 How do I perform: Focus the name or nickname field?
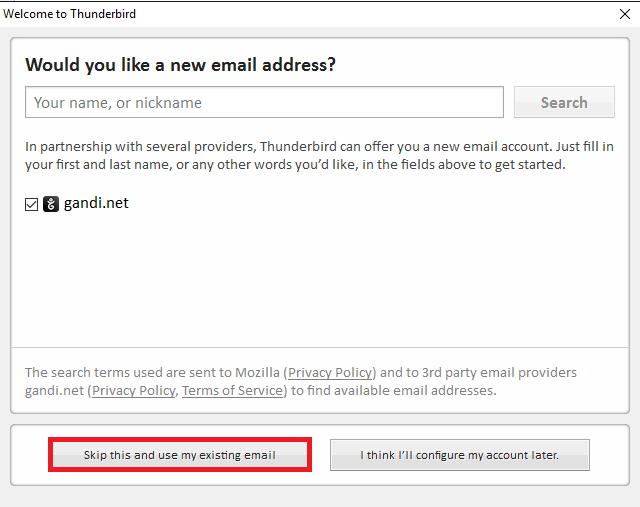coord(264,102)
